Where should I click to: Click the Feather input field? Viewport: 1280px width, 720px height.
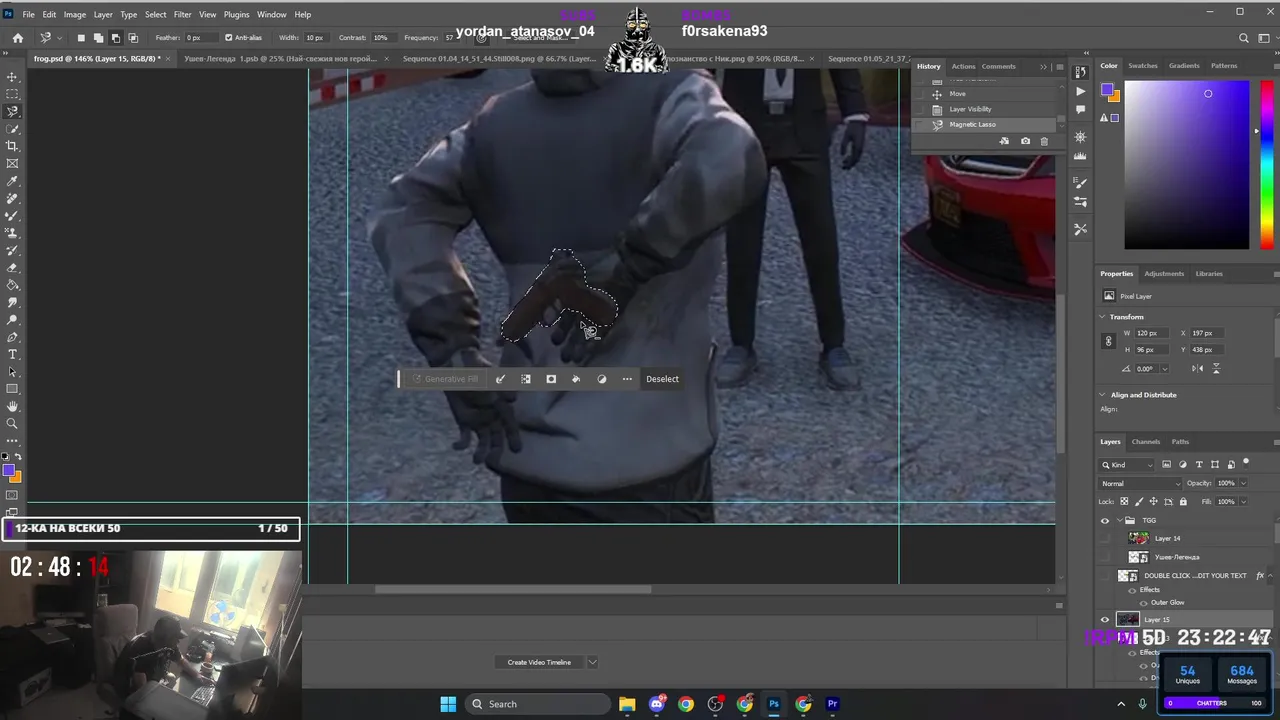point(203,38)
